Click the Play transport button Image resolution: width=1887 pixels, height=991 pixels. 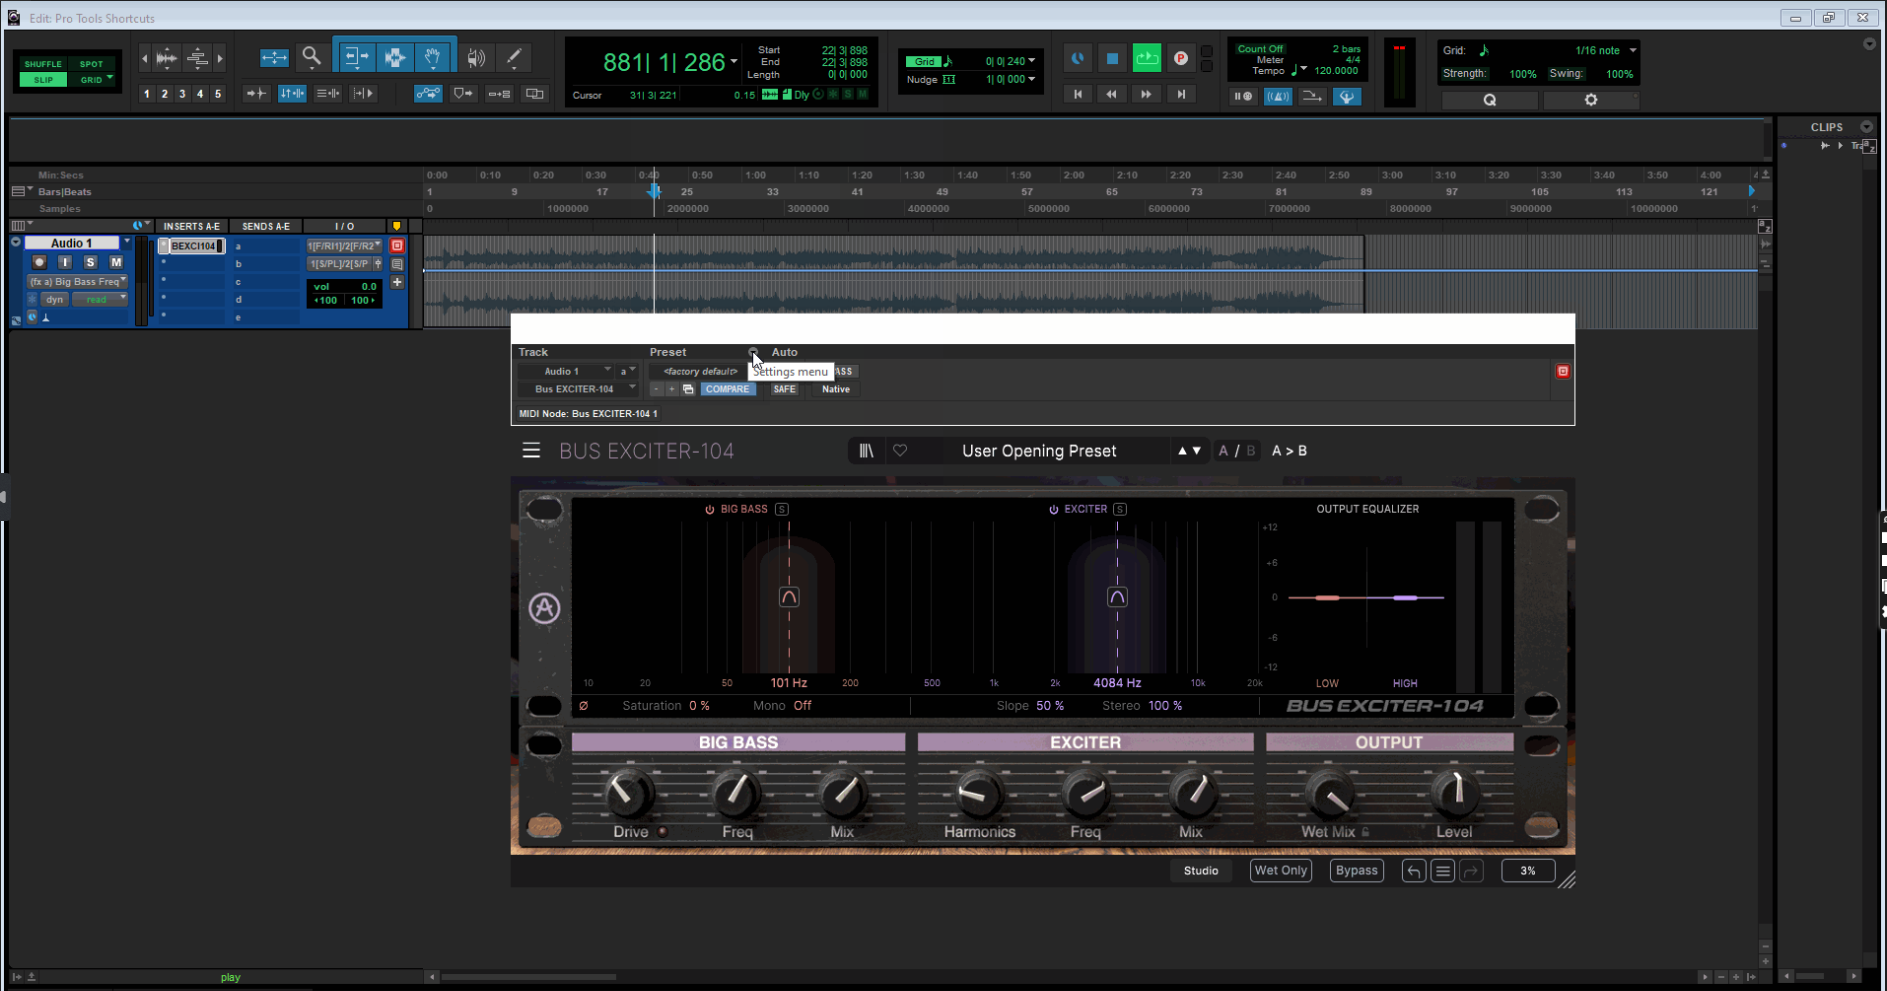click(x=1147, y=59)
